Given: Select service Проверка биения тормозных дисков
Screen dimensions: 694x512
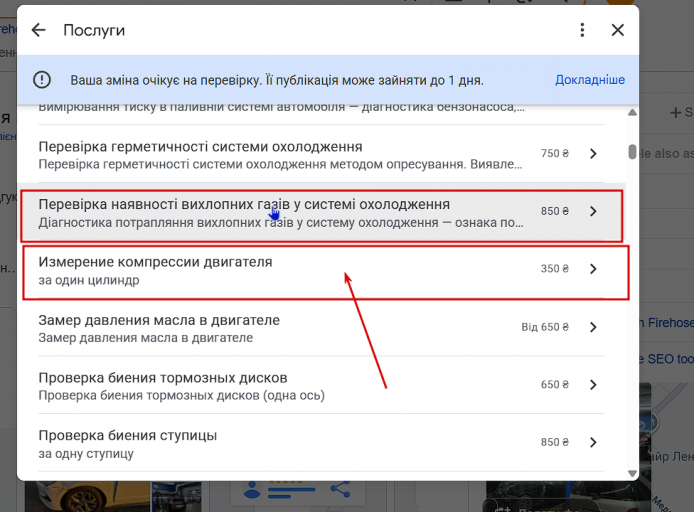Looking at the screenshot, I should pyautogui.click(x=321, y=385).
